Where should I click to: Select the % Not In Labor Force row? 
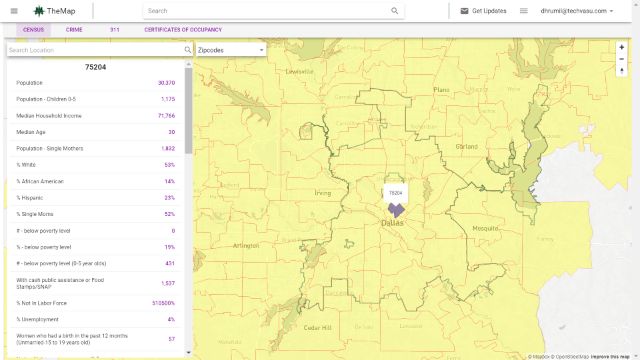point(96,303)
